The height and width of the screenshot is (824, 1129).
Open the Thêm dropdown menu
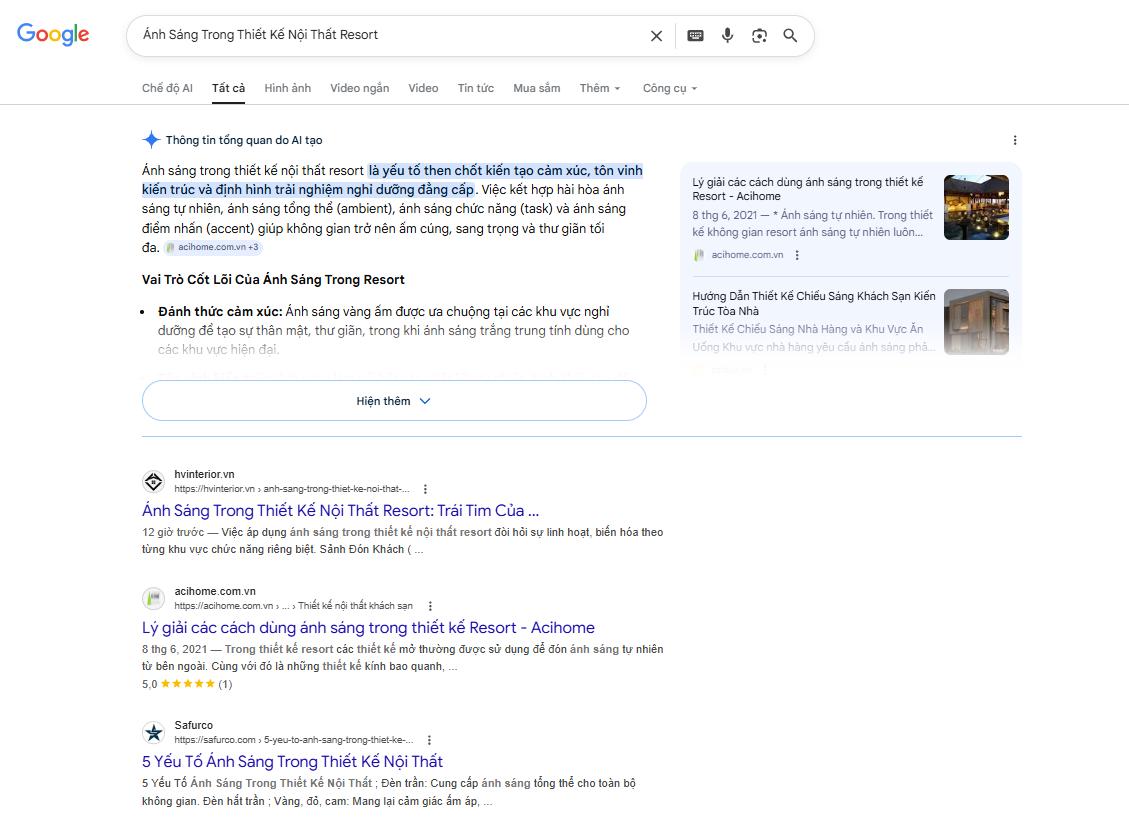pos(600,88)
